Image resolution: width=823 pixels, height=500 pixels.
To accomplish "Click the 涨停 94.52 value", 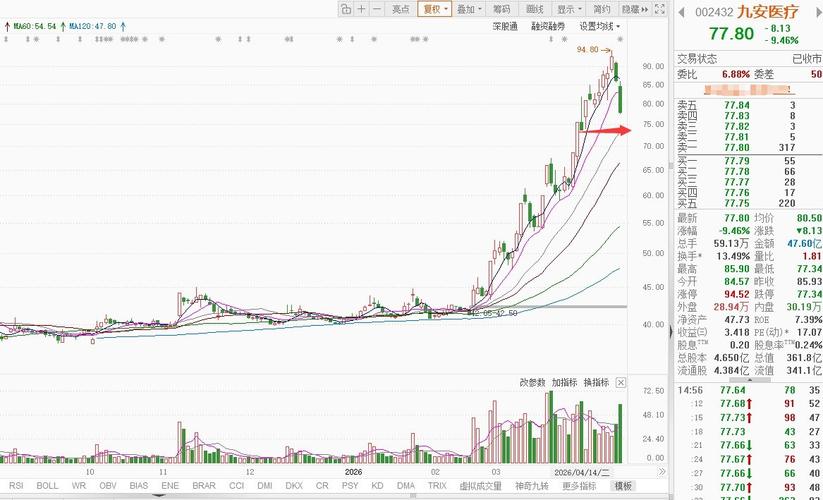I will (736, 294).
